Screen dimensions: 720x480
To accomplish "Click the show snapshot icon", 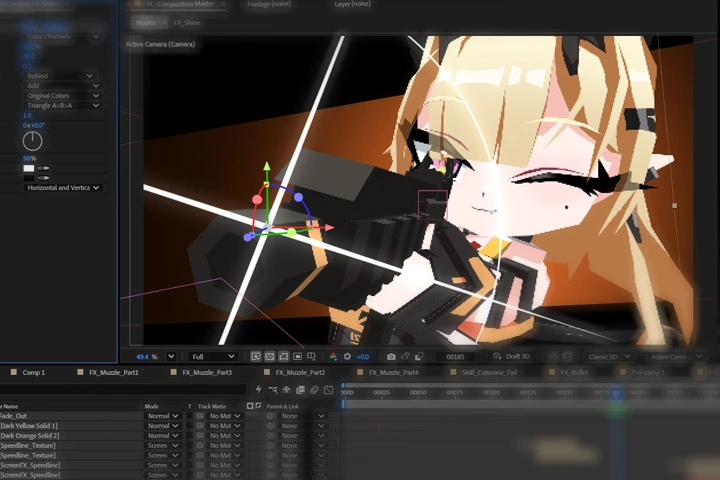I will (405, 356).
